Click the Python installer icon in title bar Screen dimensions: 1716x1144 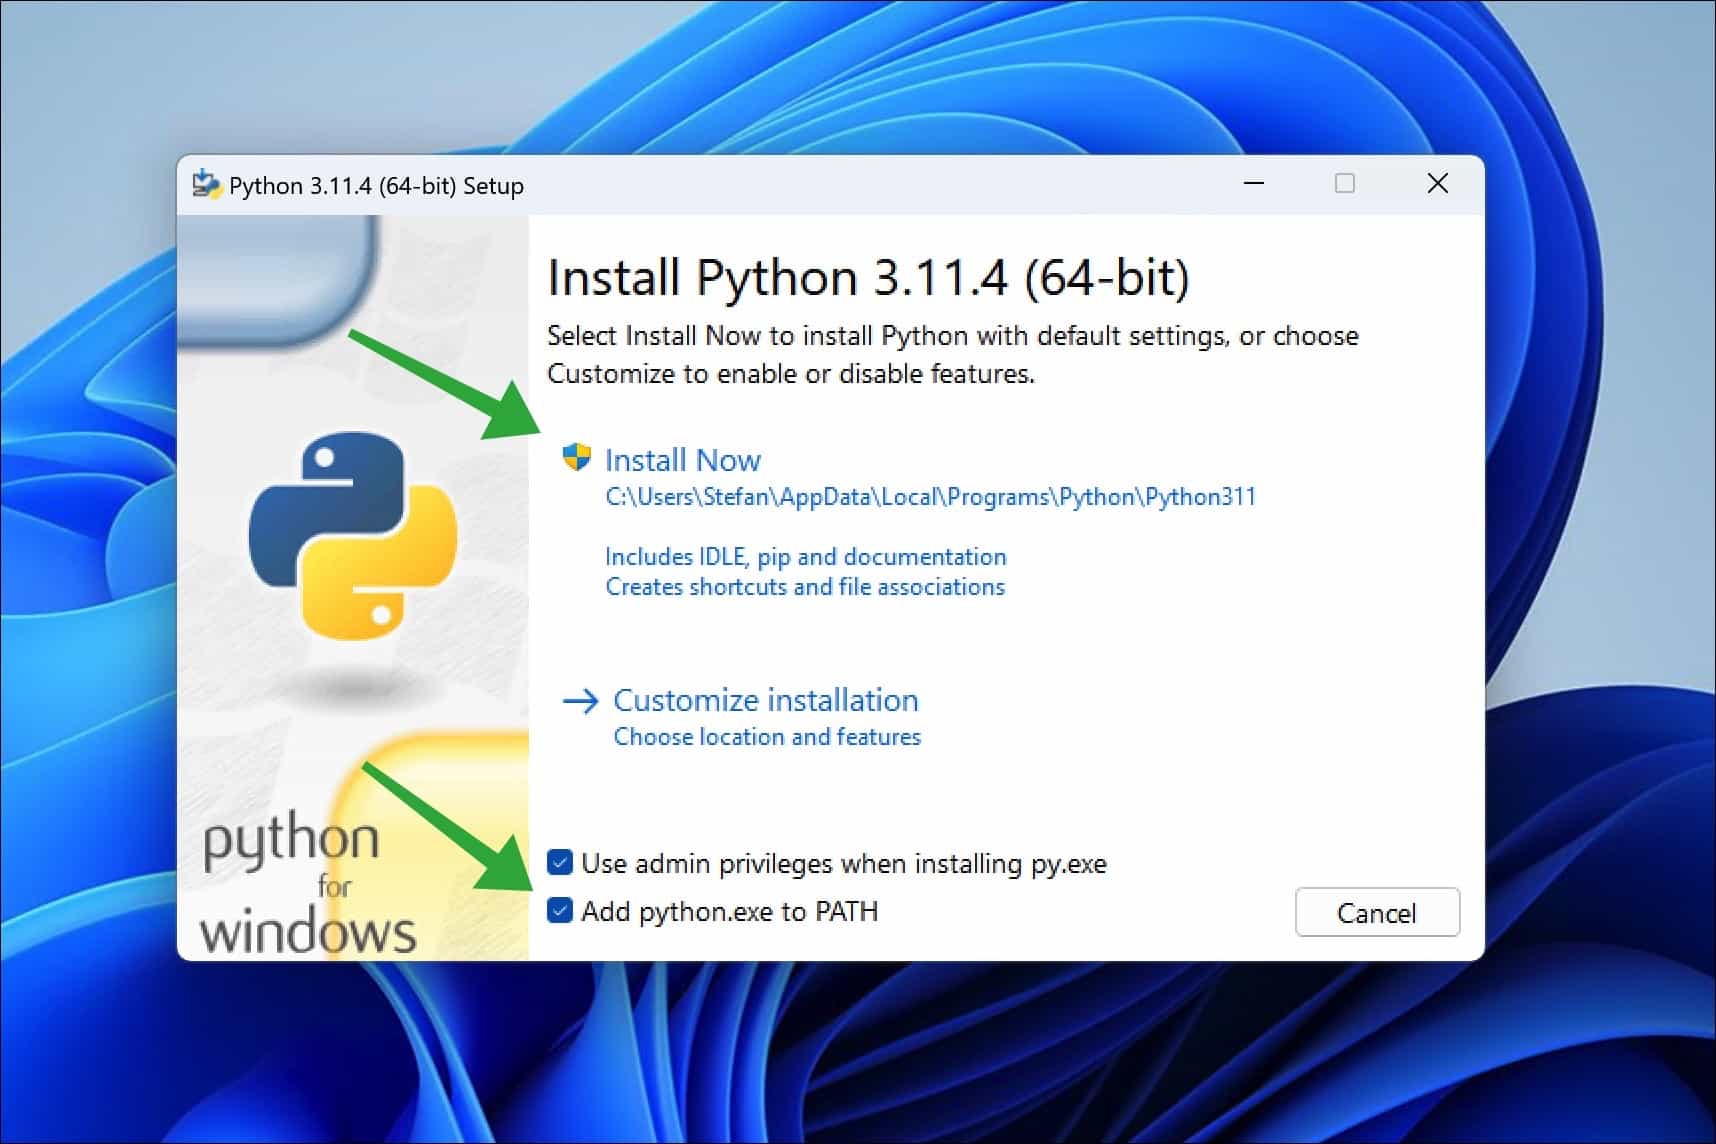(206, 184)
